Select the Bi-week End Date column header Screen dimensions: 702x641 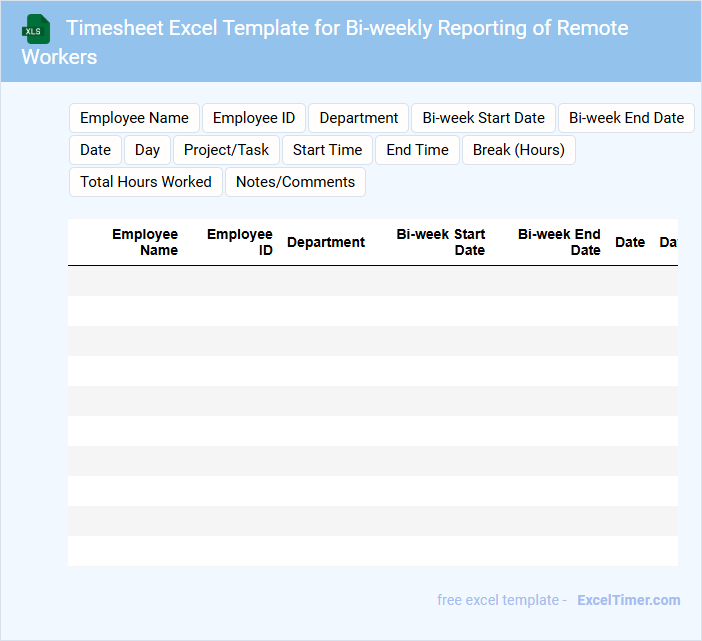coord(559,242)
